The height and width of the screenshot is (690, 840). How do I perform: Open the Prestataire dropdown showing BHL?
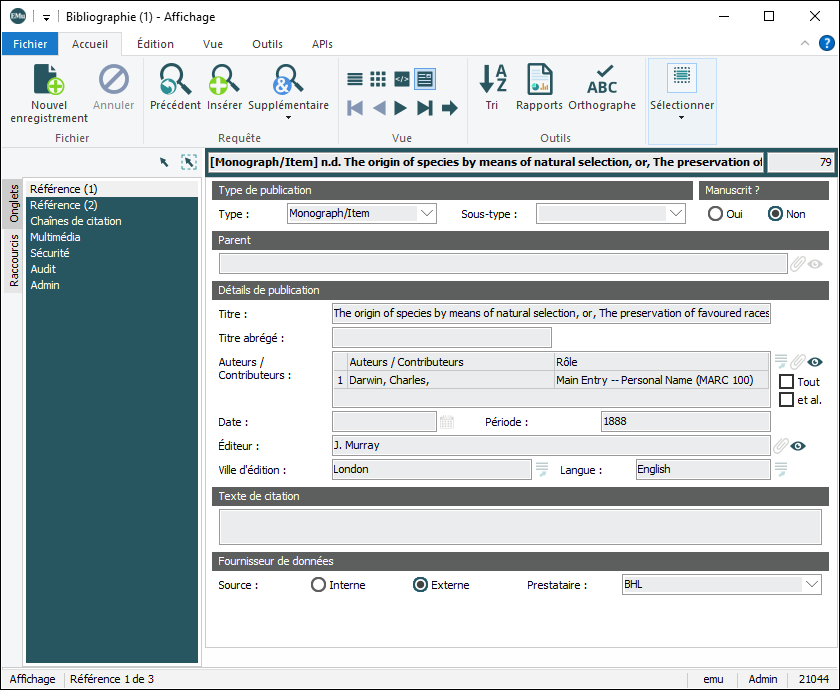[x=811, y=584]
